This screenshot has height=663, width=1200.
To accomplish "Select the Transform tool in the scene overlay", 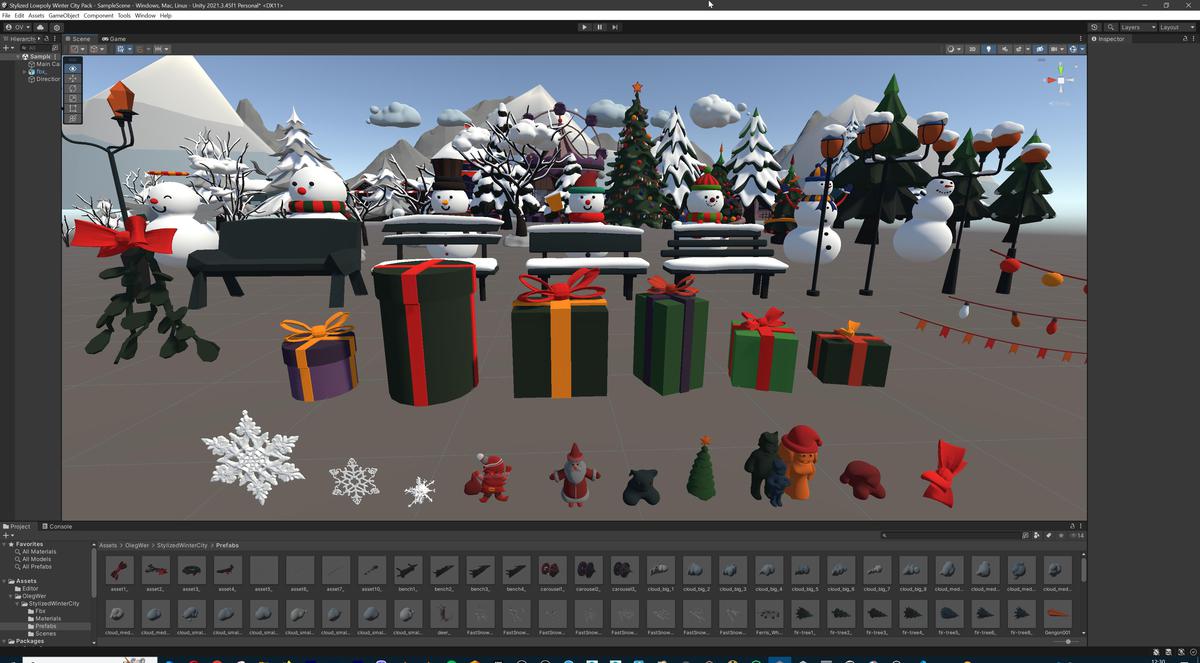I will click(72, 118).
